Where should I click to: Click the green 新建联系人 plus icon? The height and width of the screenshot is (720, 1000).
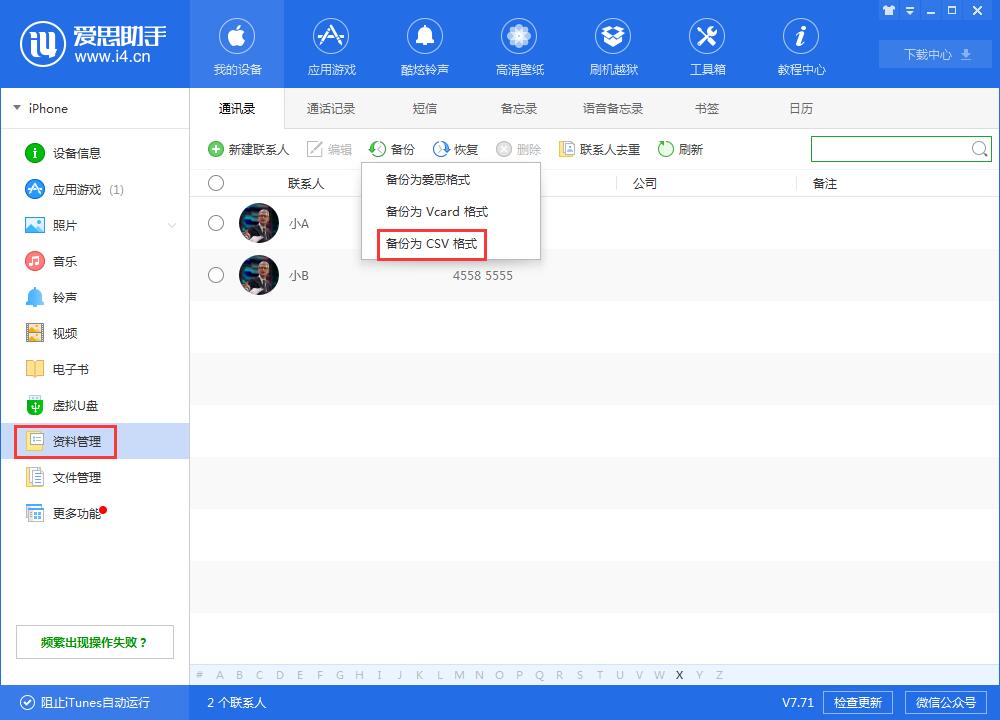pos(216,149)
